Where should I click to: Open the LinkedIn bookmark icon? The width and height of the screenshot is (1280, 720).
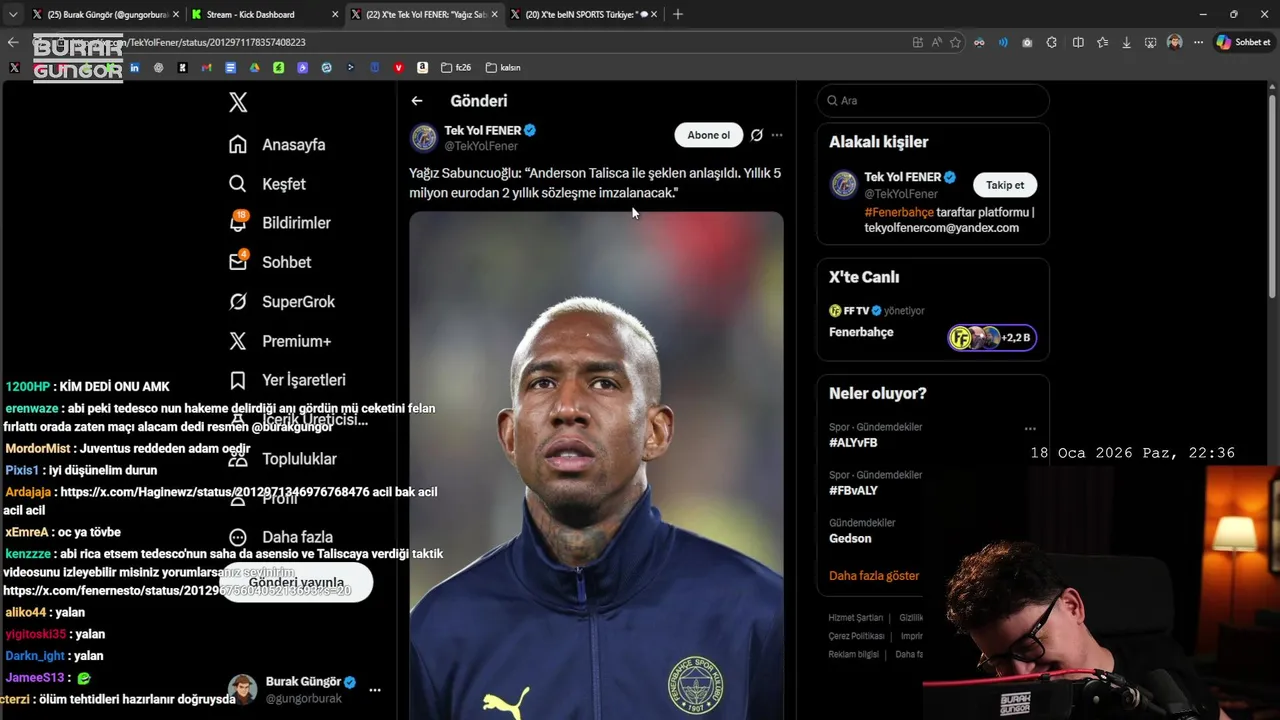tap(134, 68)
